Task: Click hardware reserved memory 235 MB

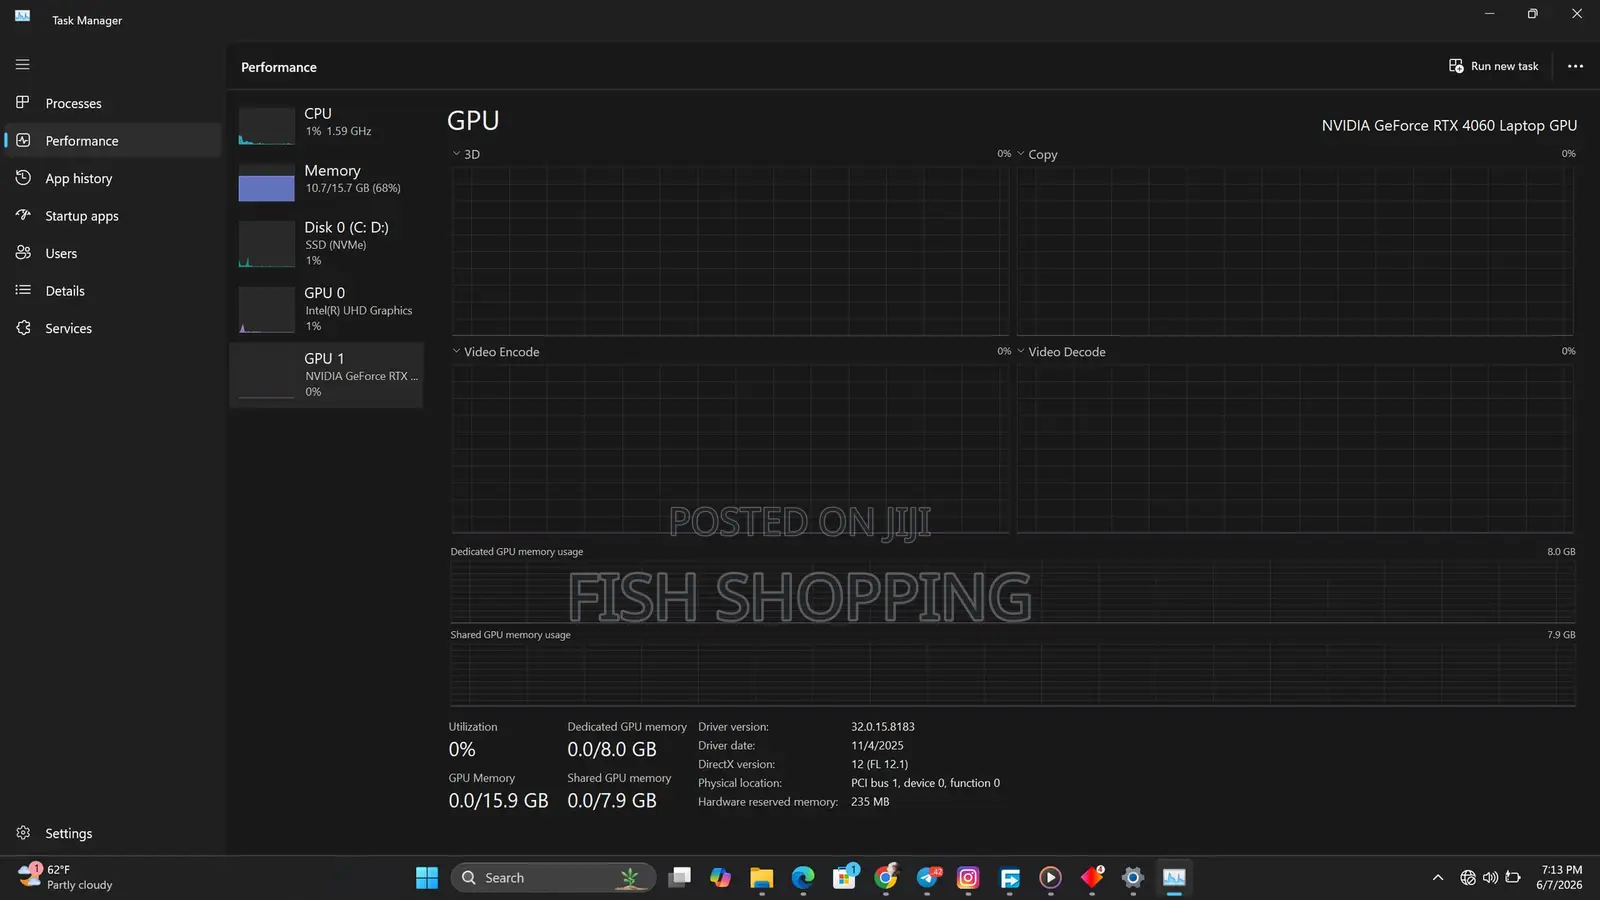Action: pos(870,802)
